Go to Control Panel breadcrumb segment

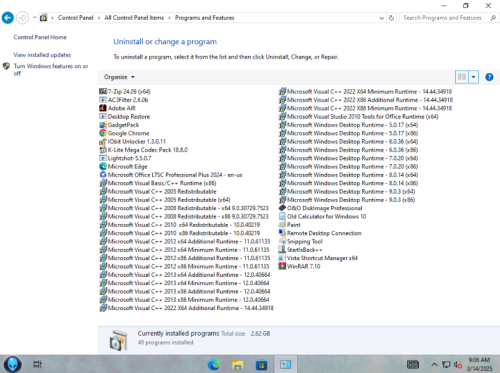coord(75,18)
